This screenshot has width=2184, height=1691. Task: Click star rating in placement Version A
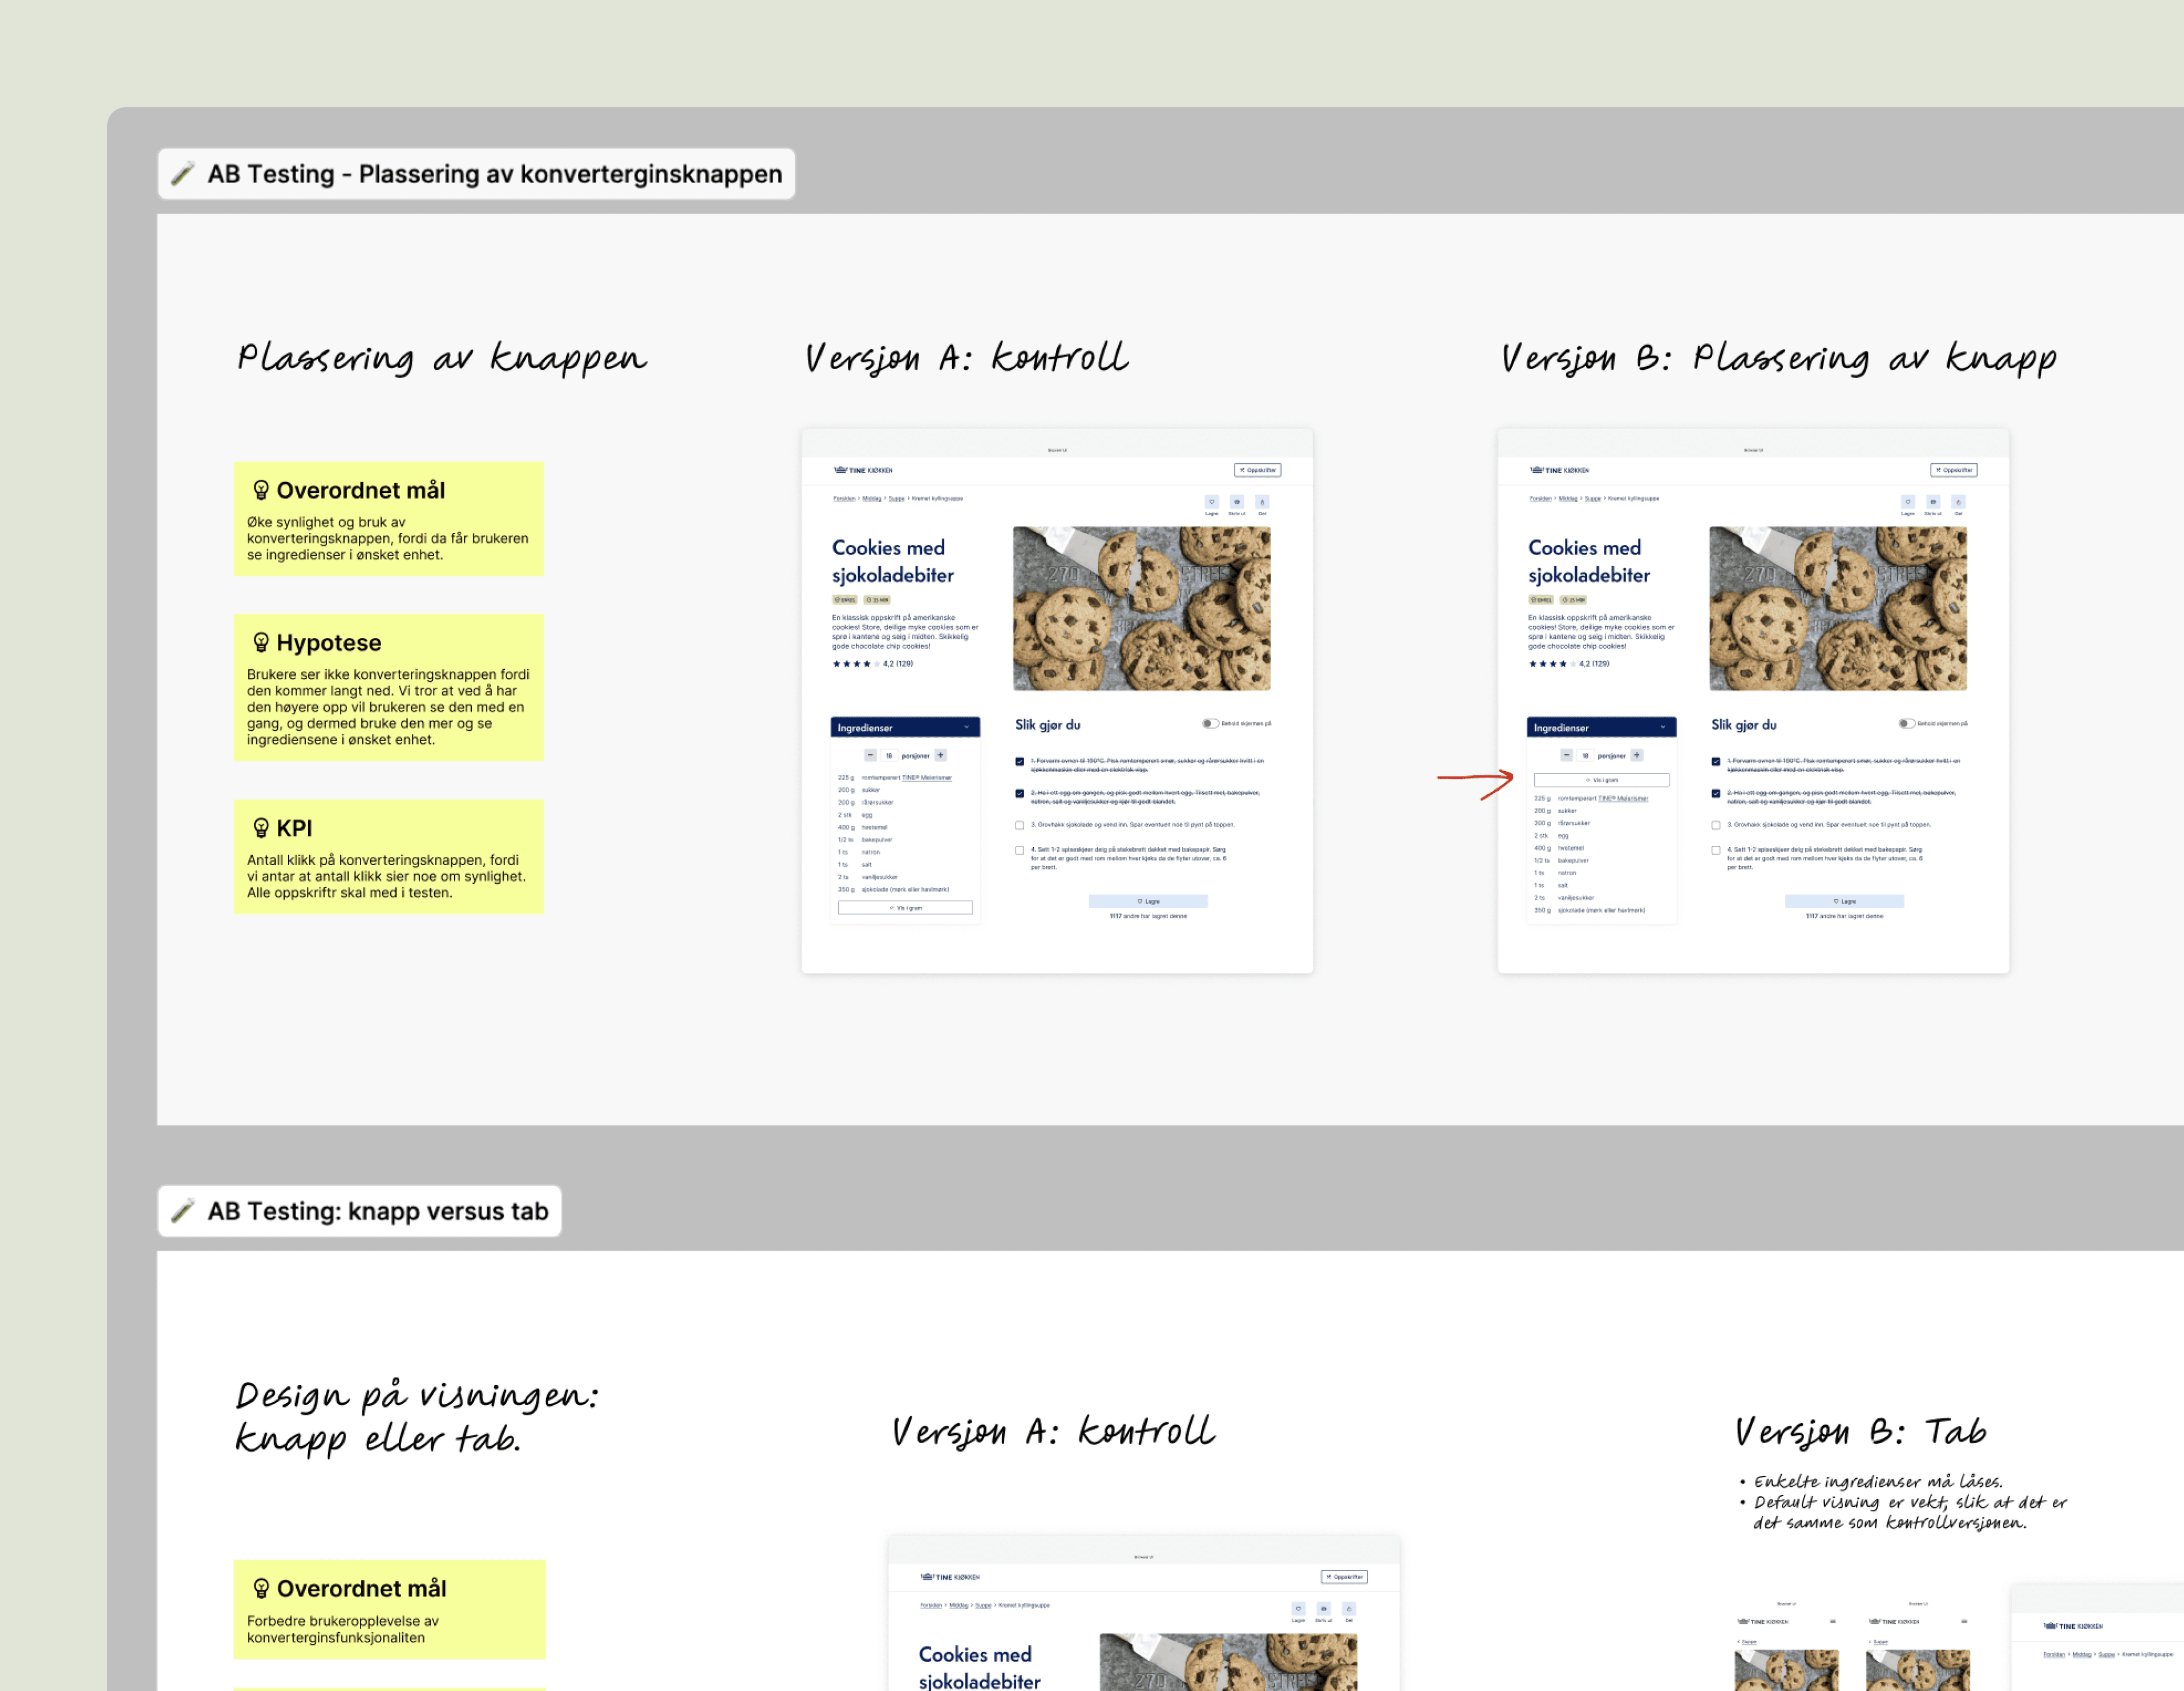(x=856, y=664)
